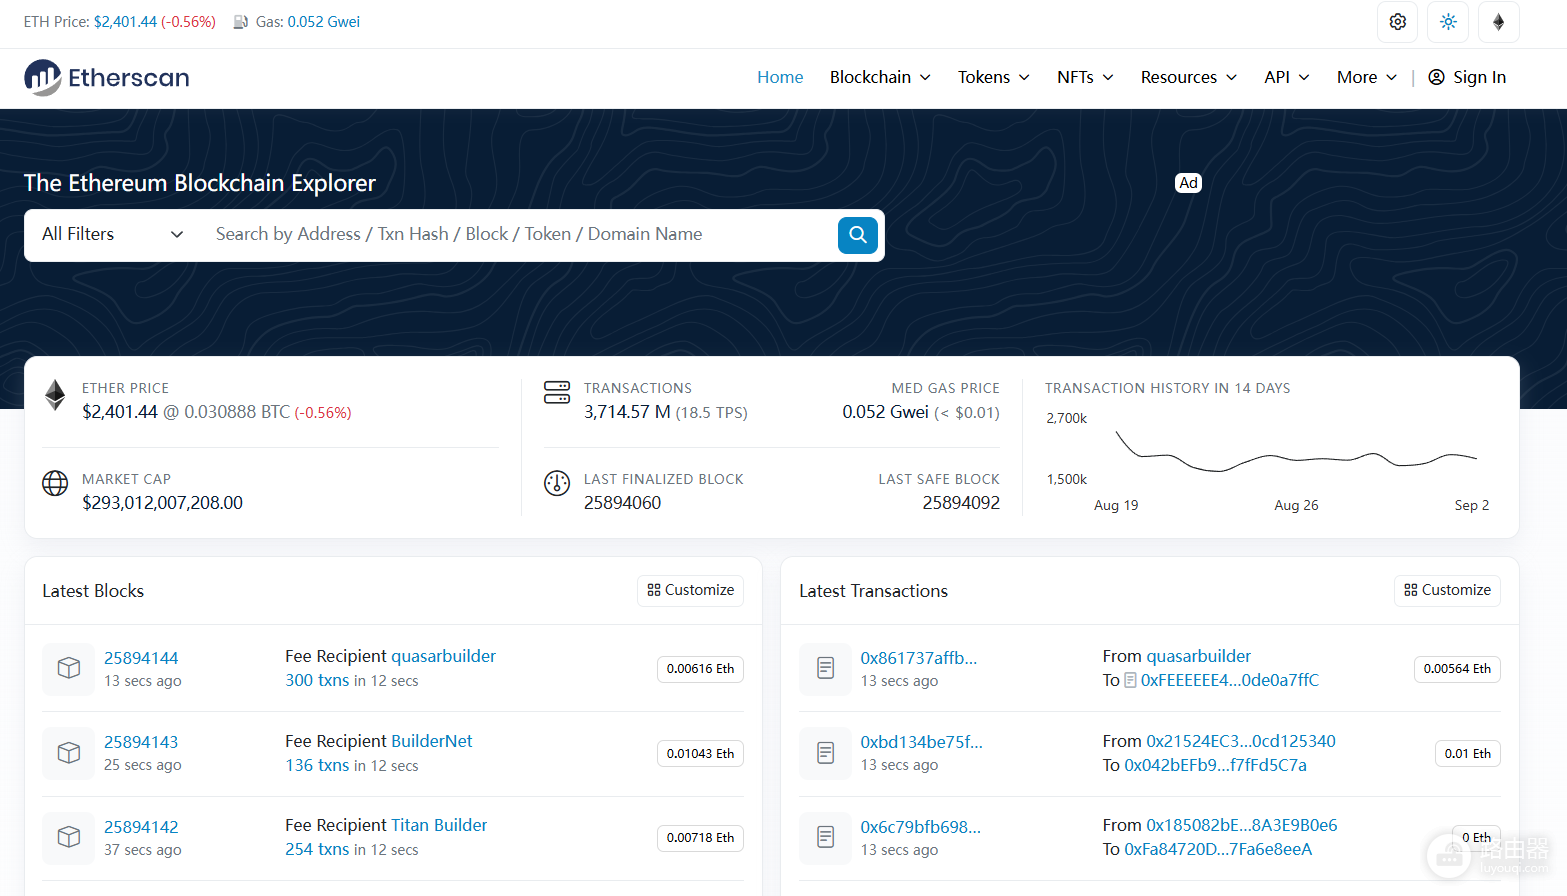1567x896 pixels.
Task: Open sender address 0x185082bE...8A3E9B0e6
Action: [x=1242, y=825]
